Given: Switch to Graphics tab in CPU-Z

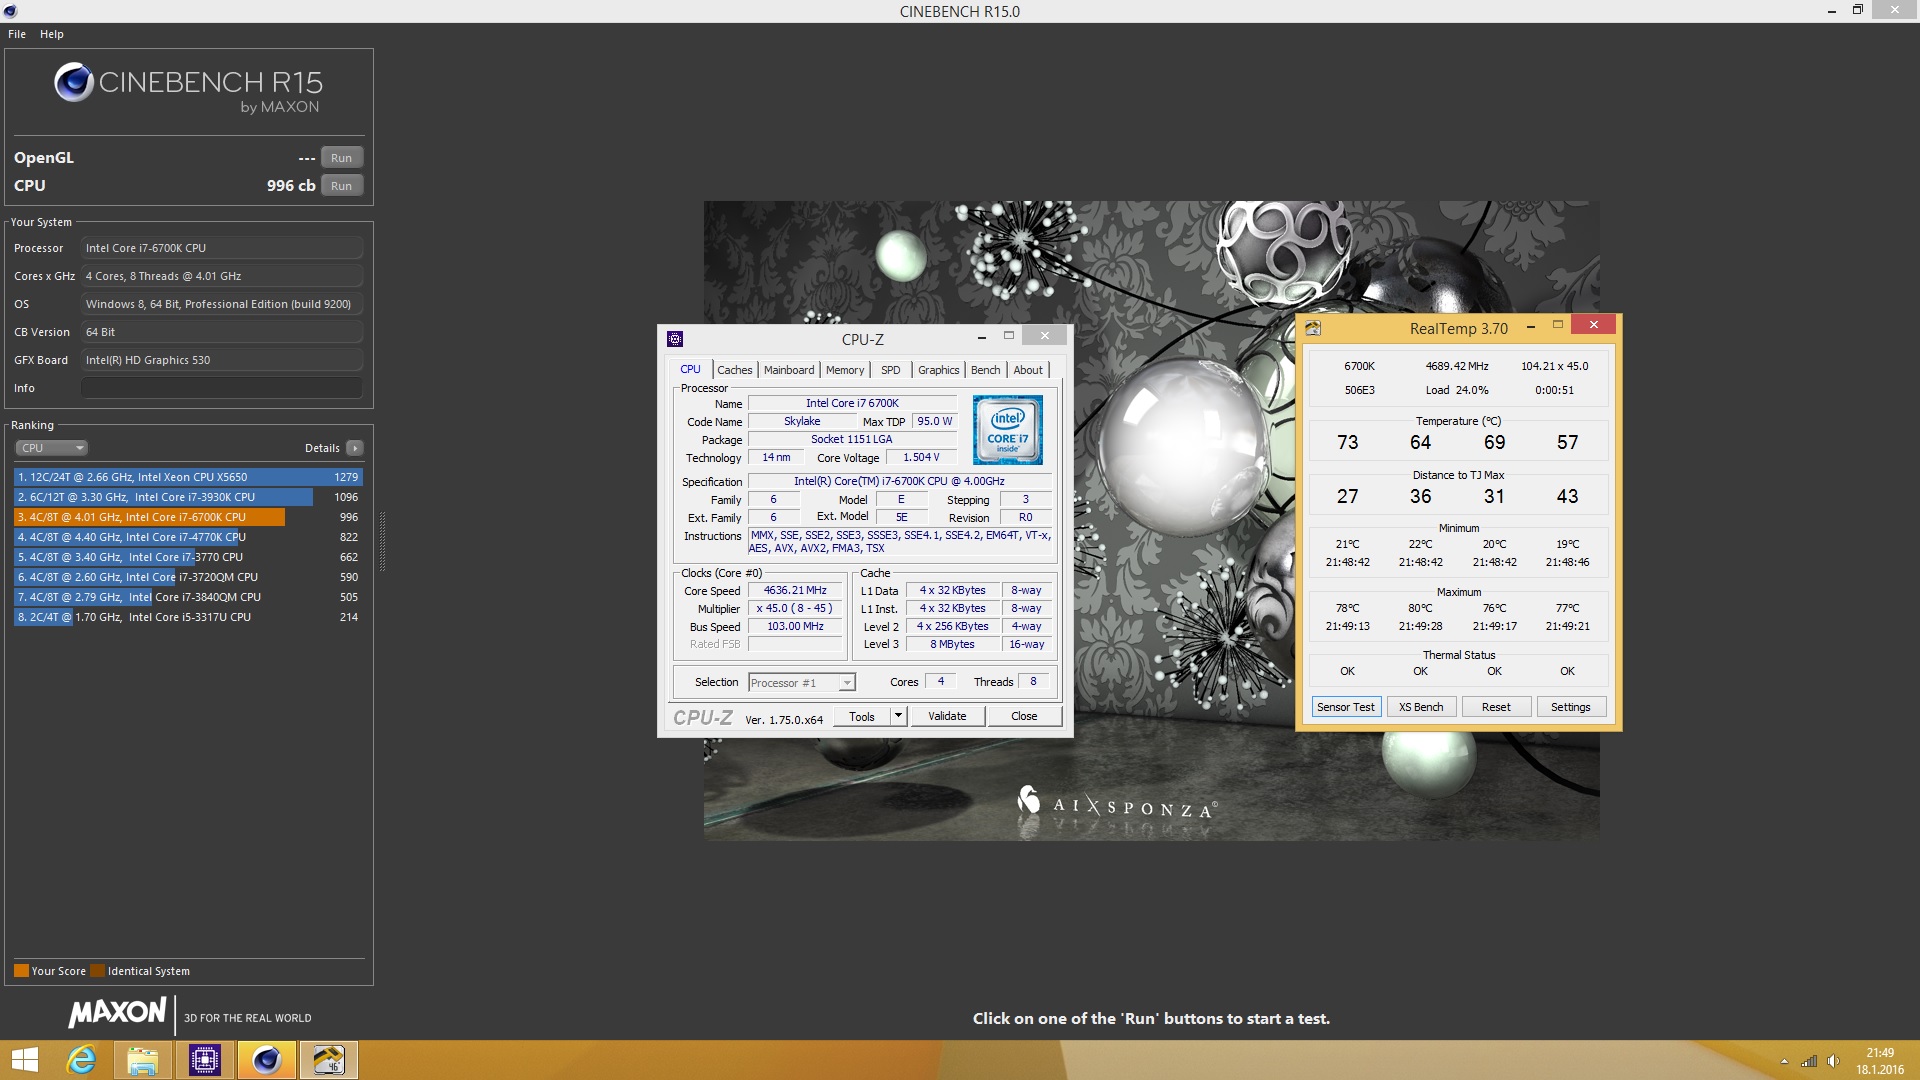Looking at the screenshot, I should point(938,370).
